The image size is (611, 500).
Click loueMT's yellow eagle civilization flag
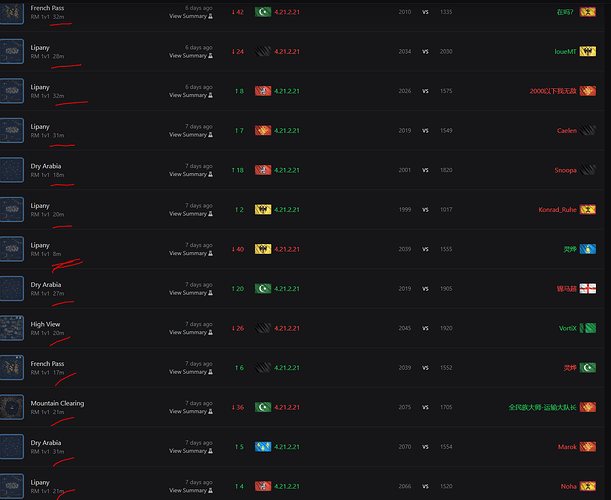coord(588,51)
